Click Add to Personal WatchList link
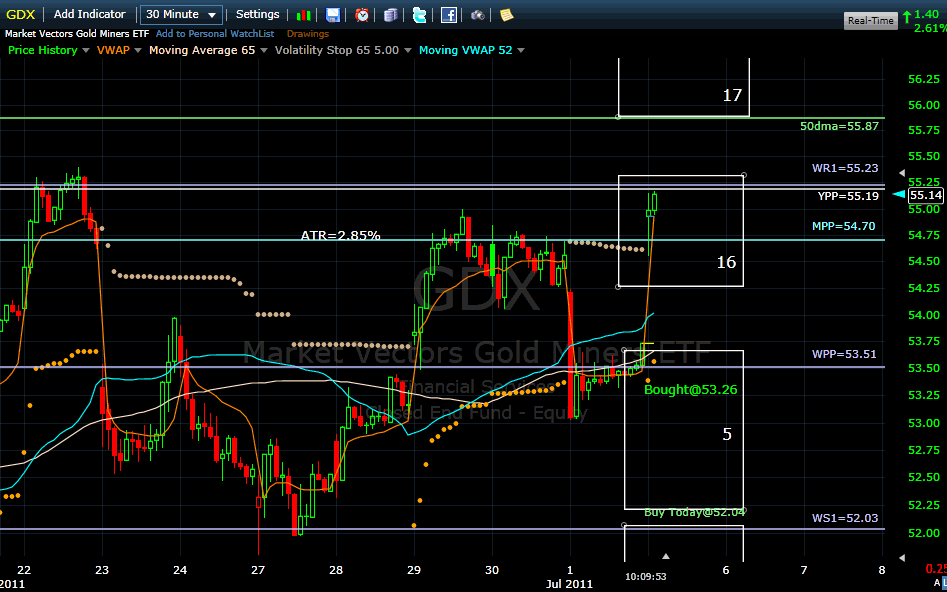Image resolution: width=947 pixels, height=592 pixels. pyautogui.click(x=215, y=34)
